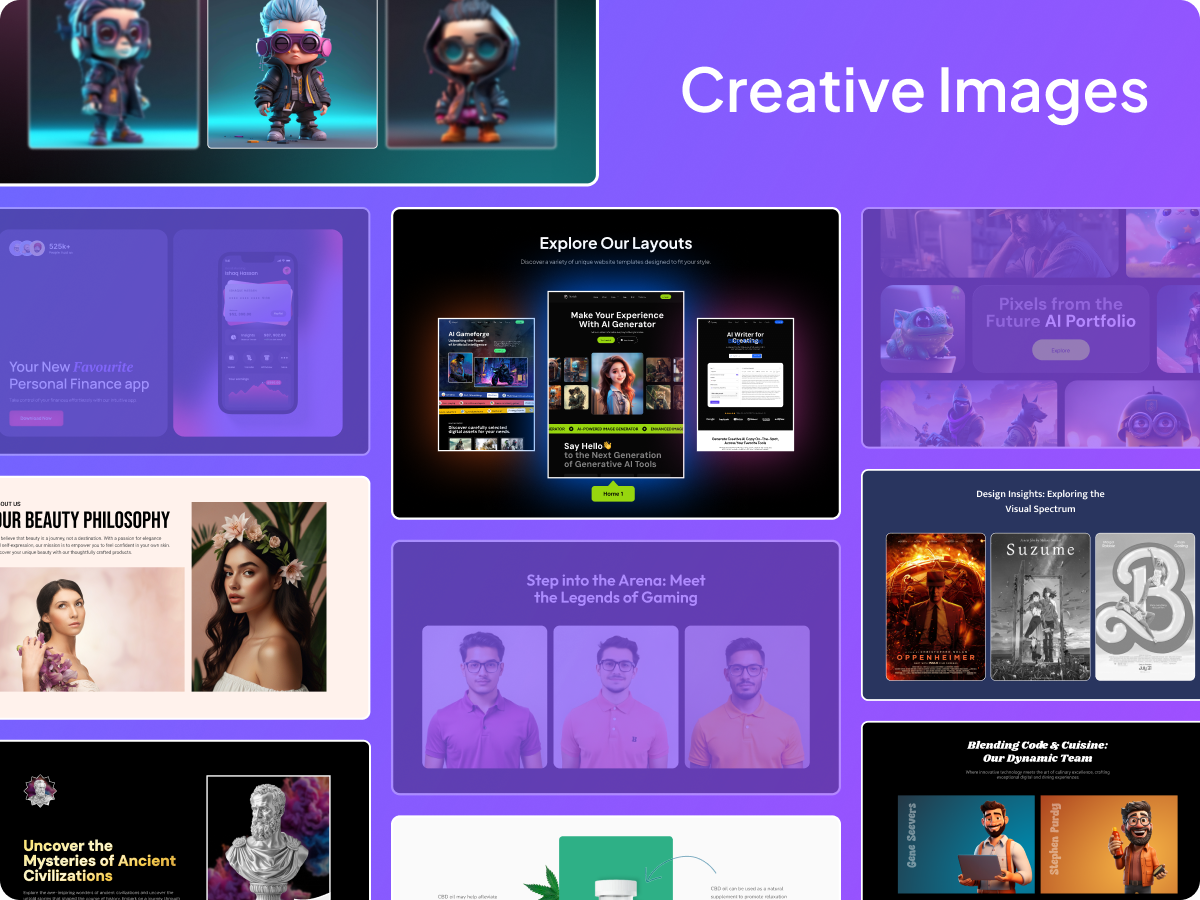Click the green Home 1 label button
The width and height of the screenshot is (1200, 900).
point(613,493)
